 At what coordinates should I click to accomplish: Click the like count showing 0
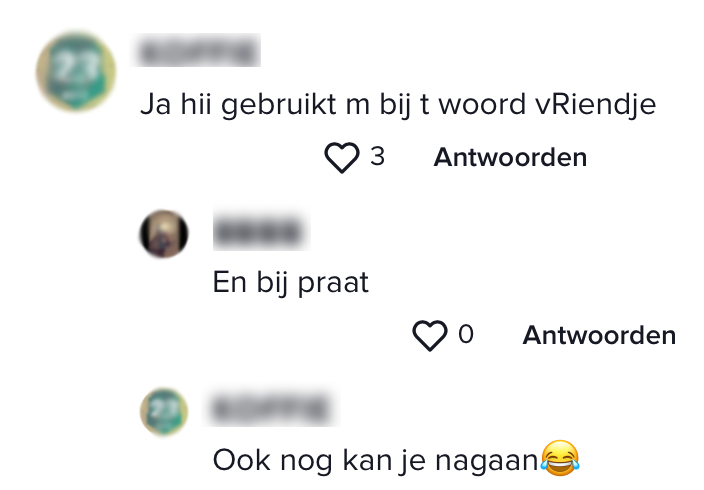pos(466,334)
